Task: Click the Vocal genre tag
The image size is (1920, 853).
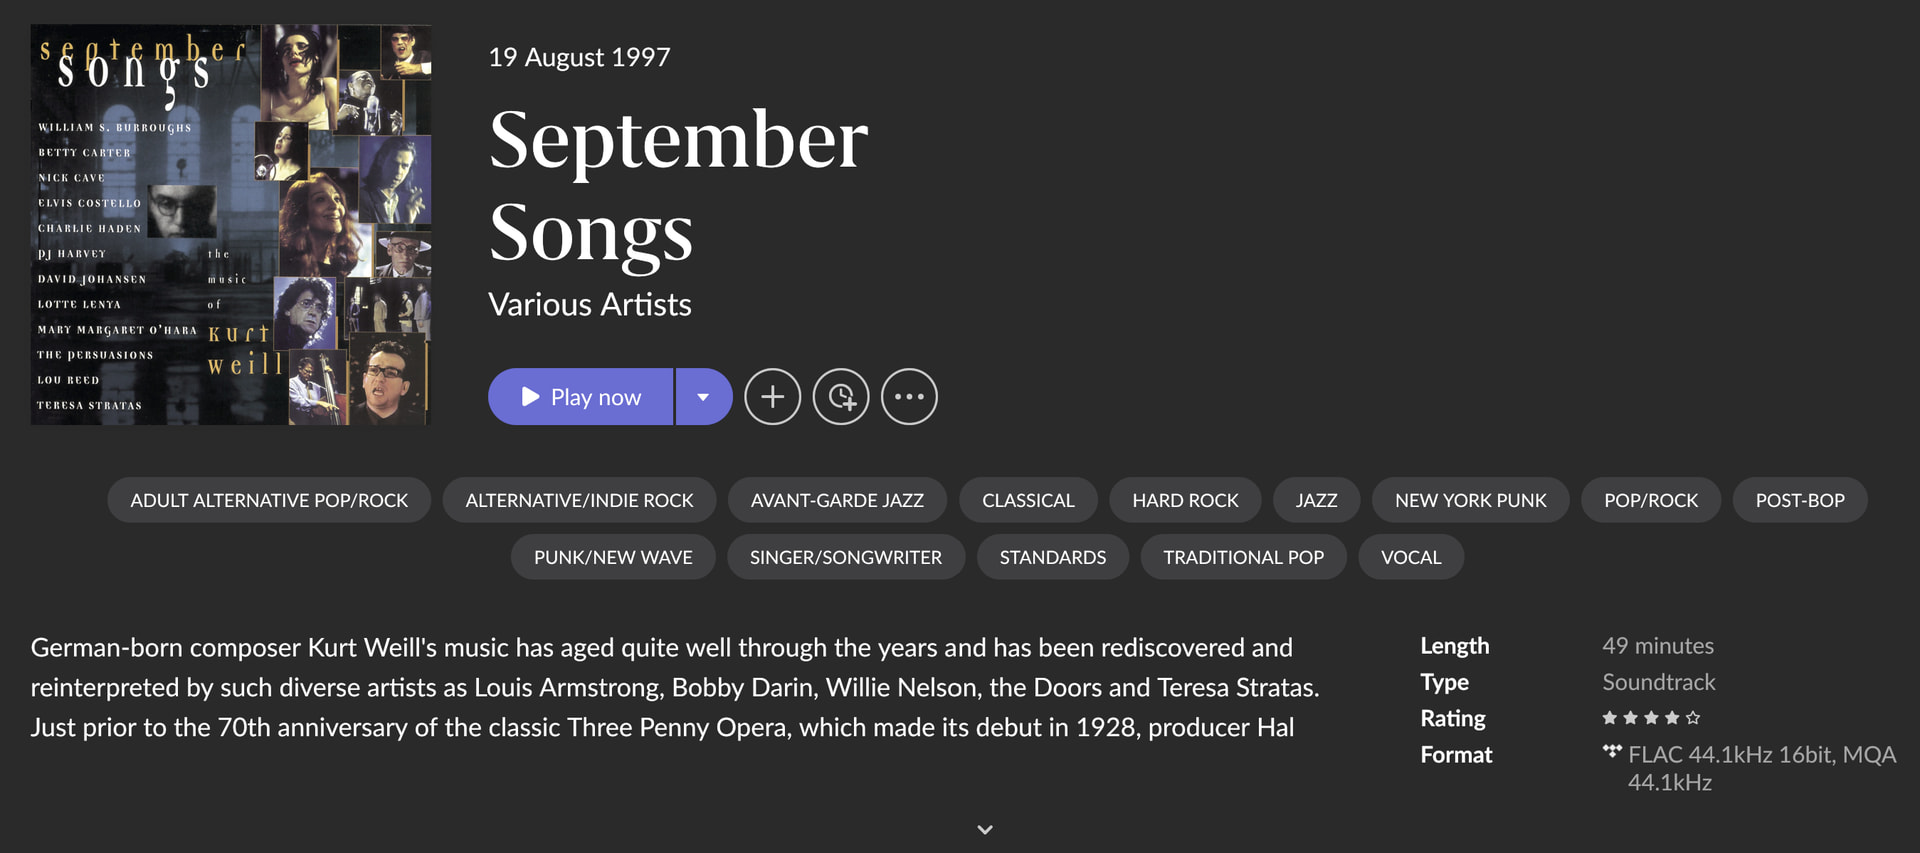Action: click(x=1411, y=557)
